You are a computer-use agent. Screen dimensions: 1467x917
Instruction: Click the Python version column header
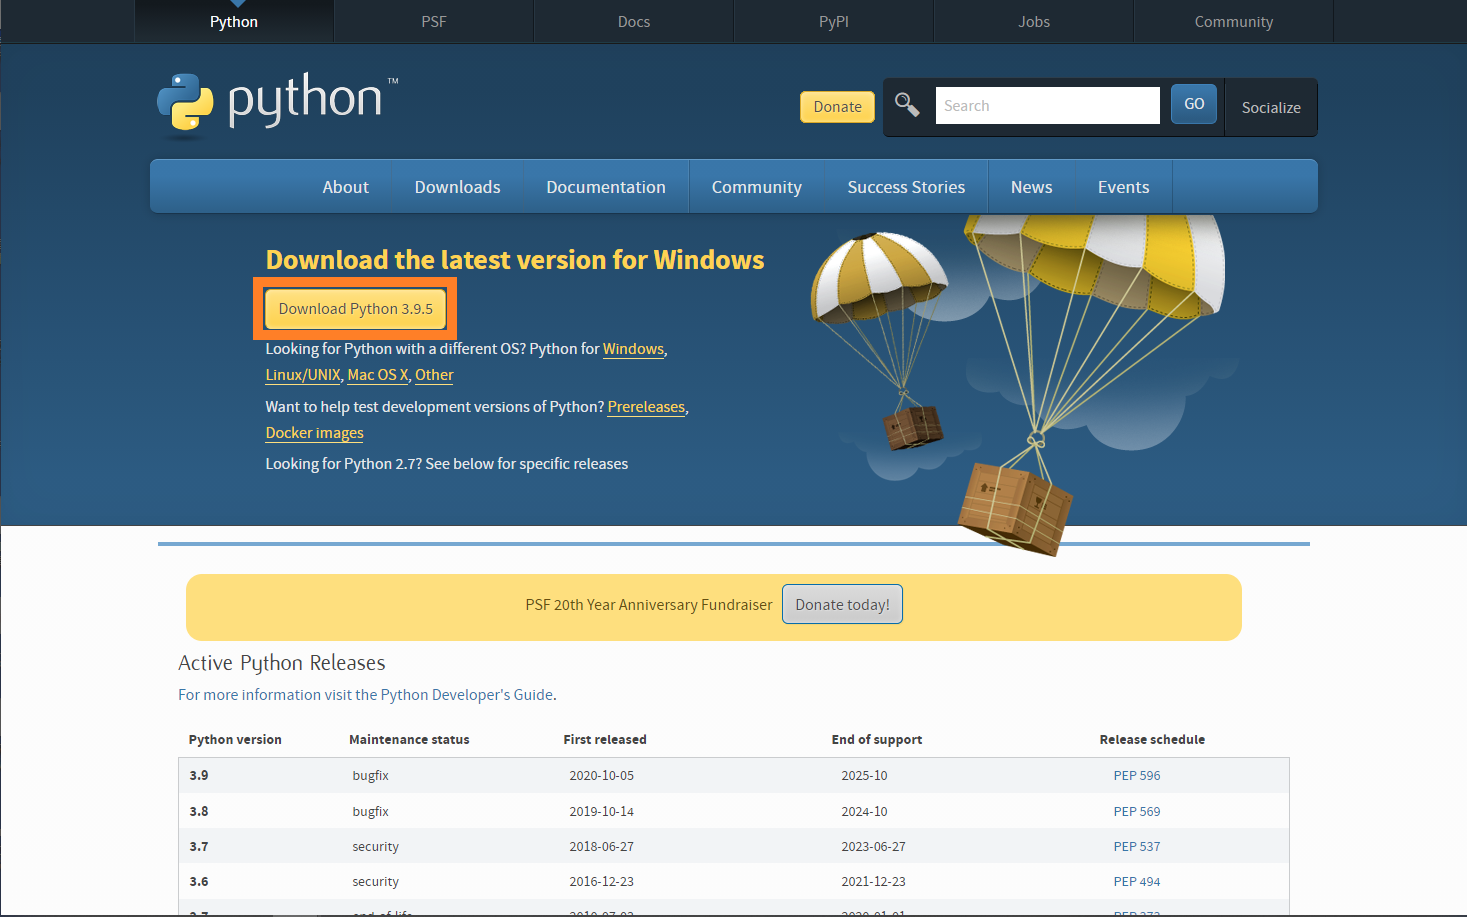235,740
